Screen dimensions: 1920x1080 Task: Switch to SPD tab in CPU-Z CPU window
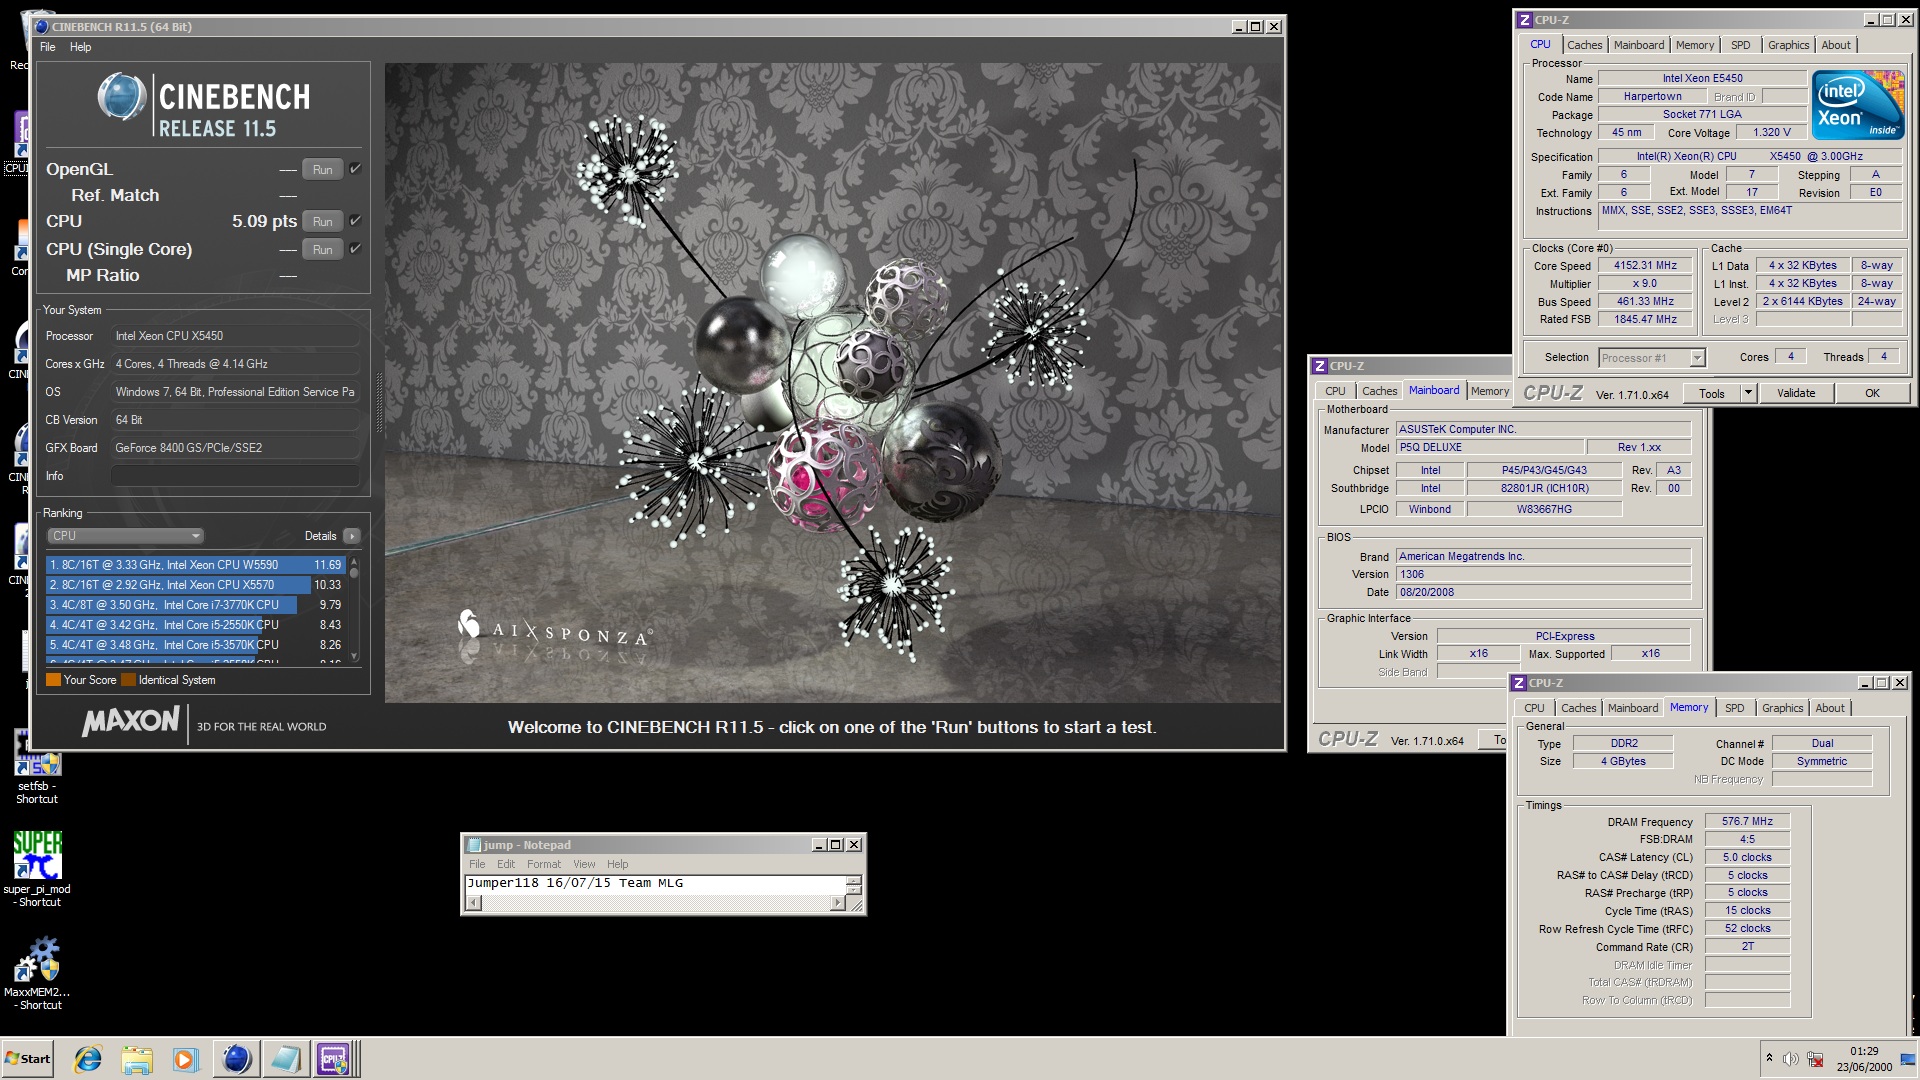(x=1741, y=45)
